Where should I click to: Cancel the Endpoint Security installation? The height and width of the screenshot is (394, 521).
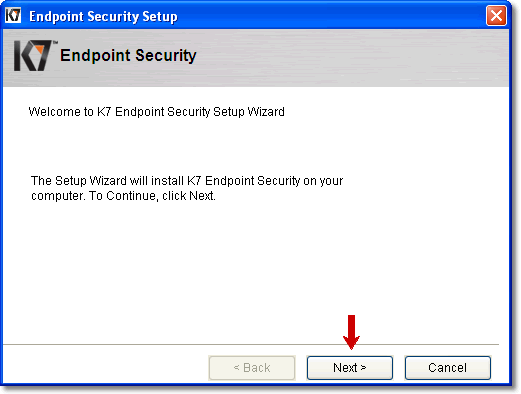click(448, 368)
